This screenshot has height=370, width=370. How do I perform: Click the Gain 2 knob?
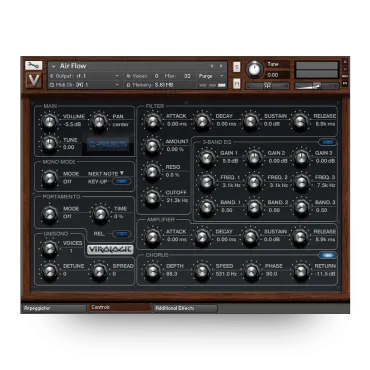tap(254, 157)
